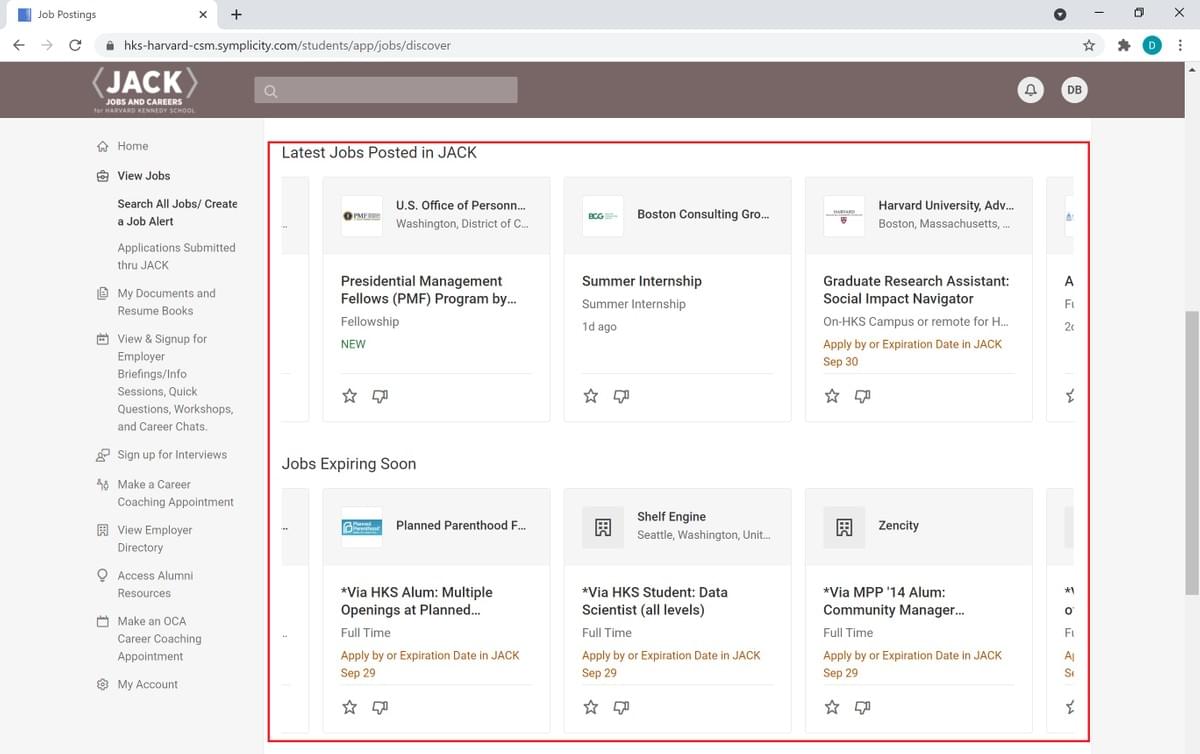Screen dimensions: 1200x754
Task: Click the address bar URL
Action: (x=287, y=45)
